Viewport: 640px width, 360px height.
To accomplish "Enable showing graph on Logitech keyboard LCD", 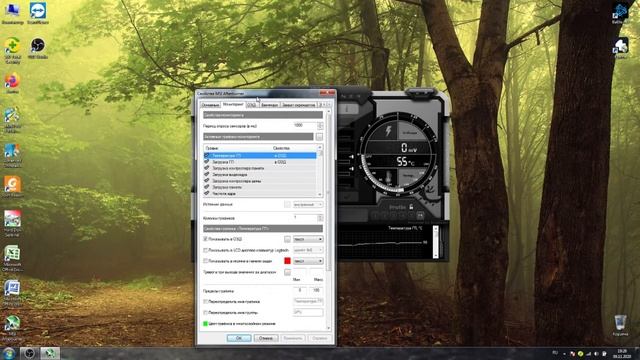I will point(206,250).
